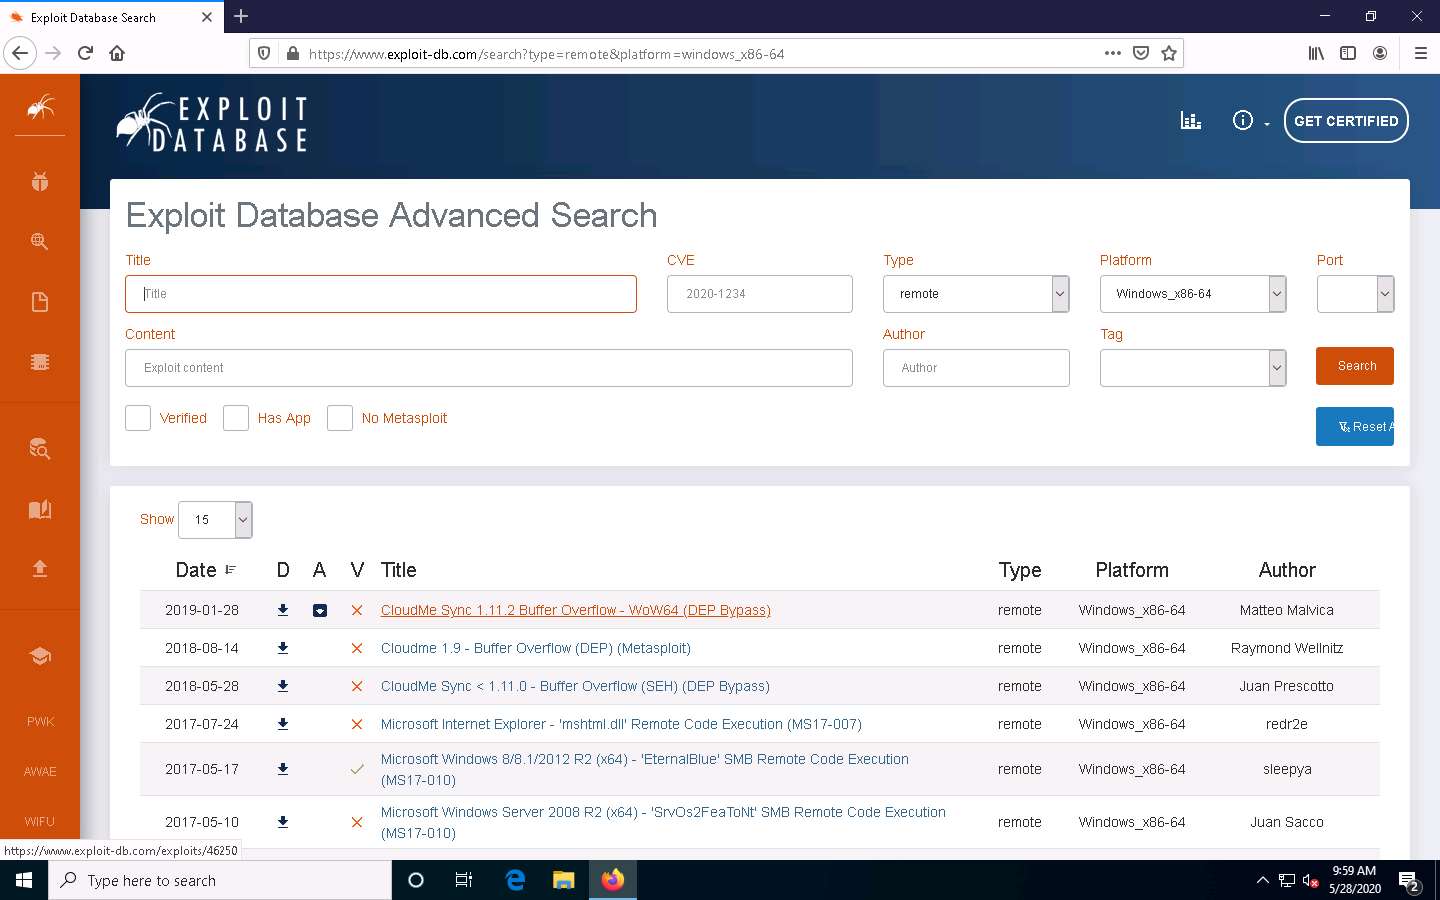Open Cloudme 1.9 Buffer Overflow (DEP) (Metasploit) link
The image size is (1440, 900).
(536, 648)
